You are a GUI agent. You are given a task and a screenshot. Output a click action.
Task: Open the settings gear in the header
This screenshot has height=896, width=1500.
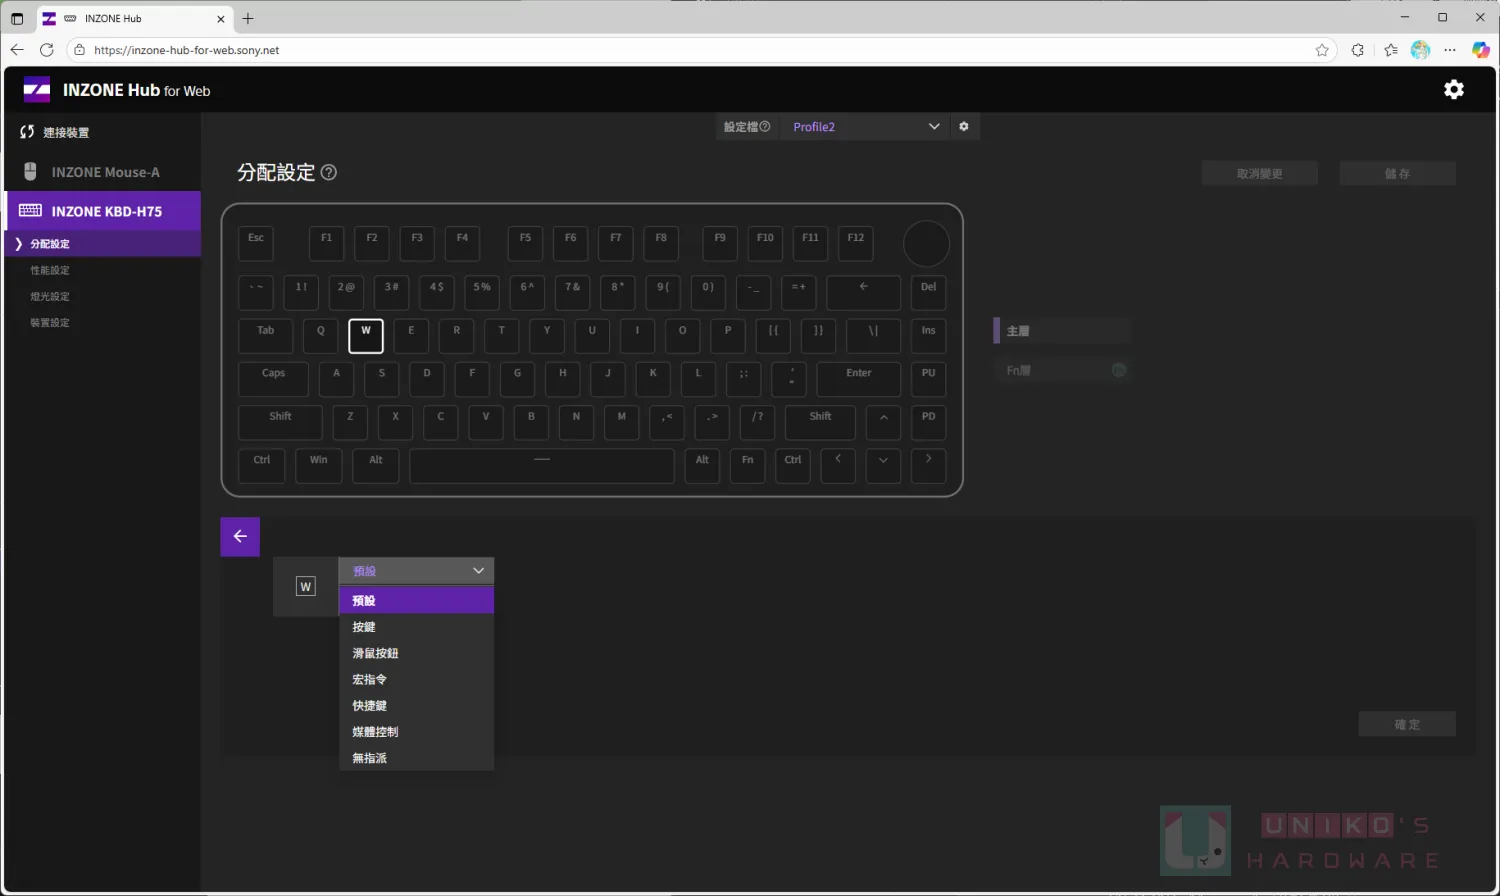(1453, 90)
